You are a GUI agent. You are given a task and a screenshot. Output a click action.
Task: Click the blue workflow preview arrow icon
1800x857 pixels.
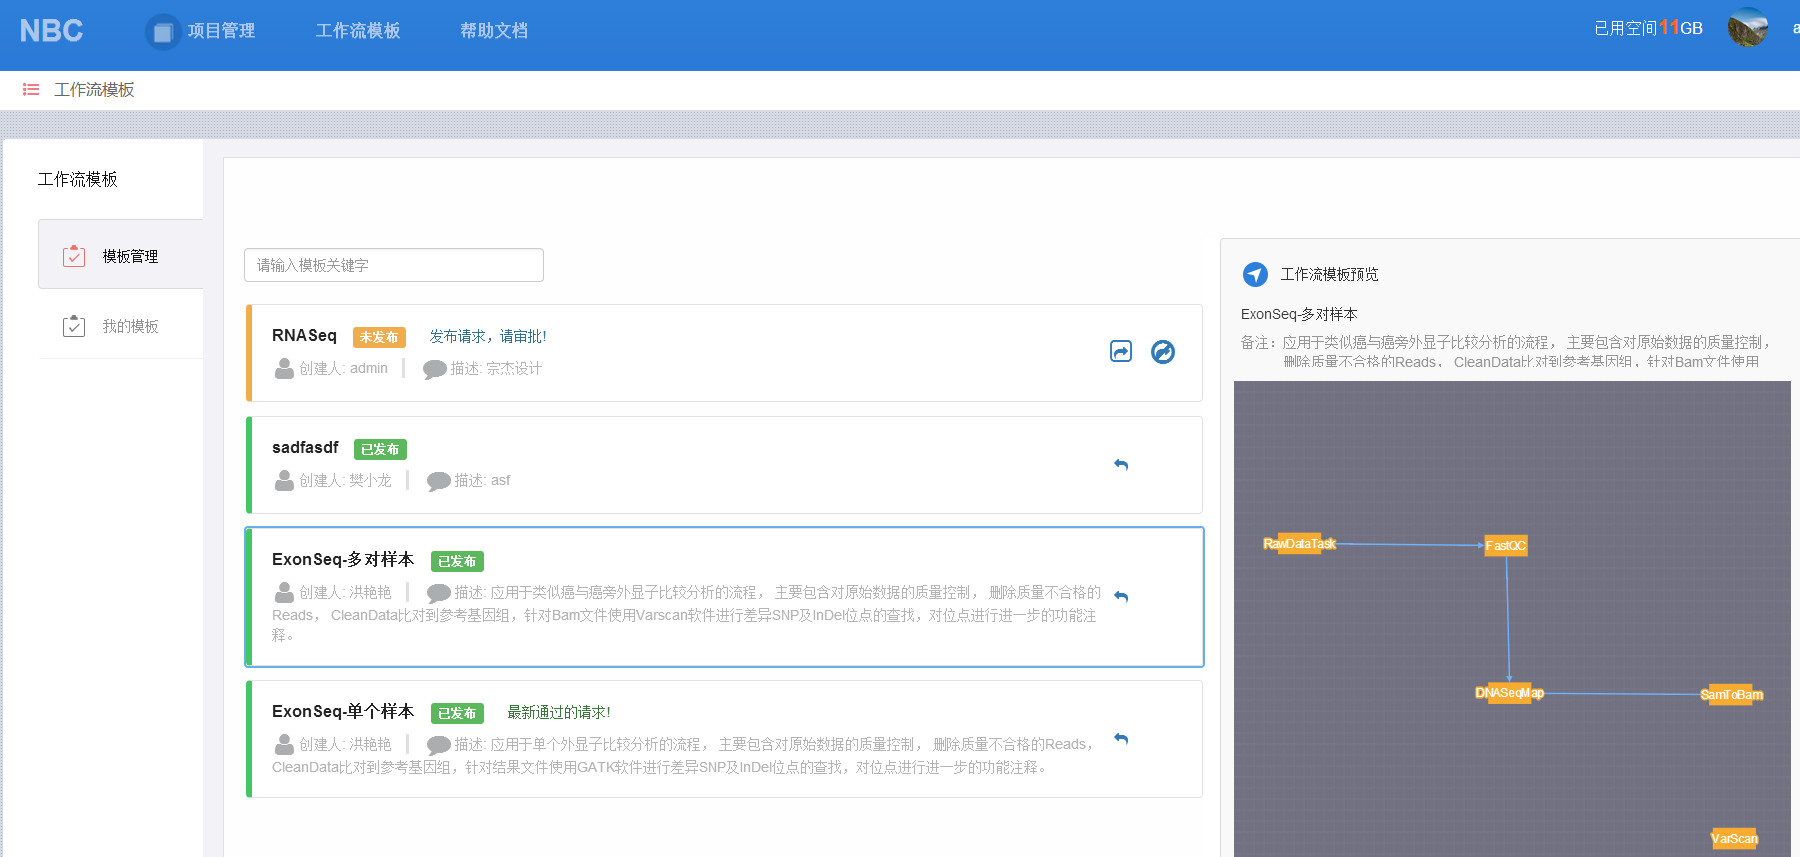[1255, 274]
